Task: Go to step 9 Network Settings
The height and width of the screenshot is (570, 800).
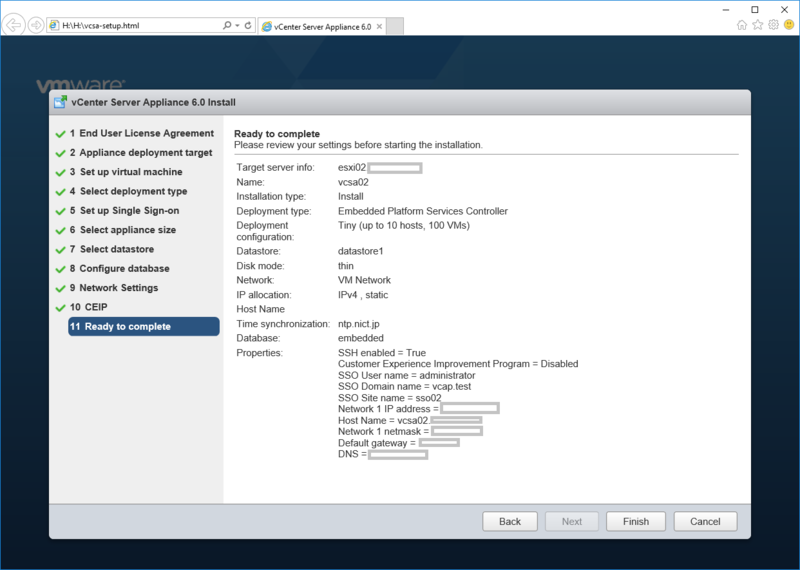Action: coord(114,288)
